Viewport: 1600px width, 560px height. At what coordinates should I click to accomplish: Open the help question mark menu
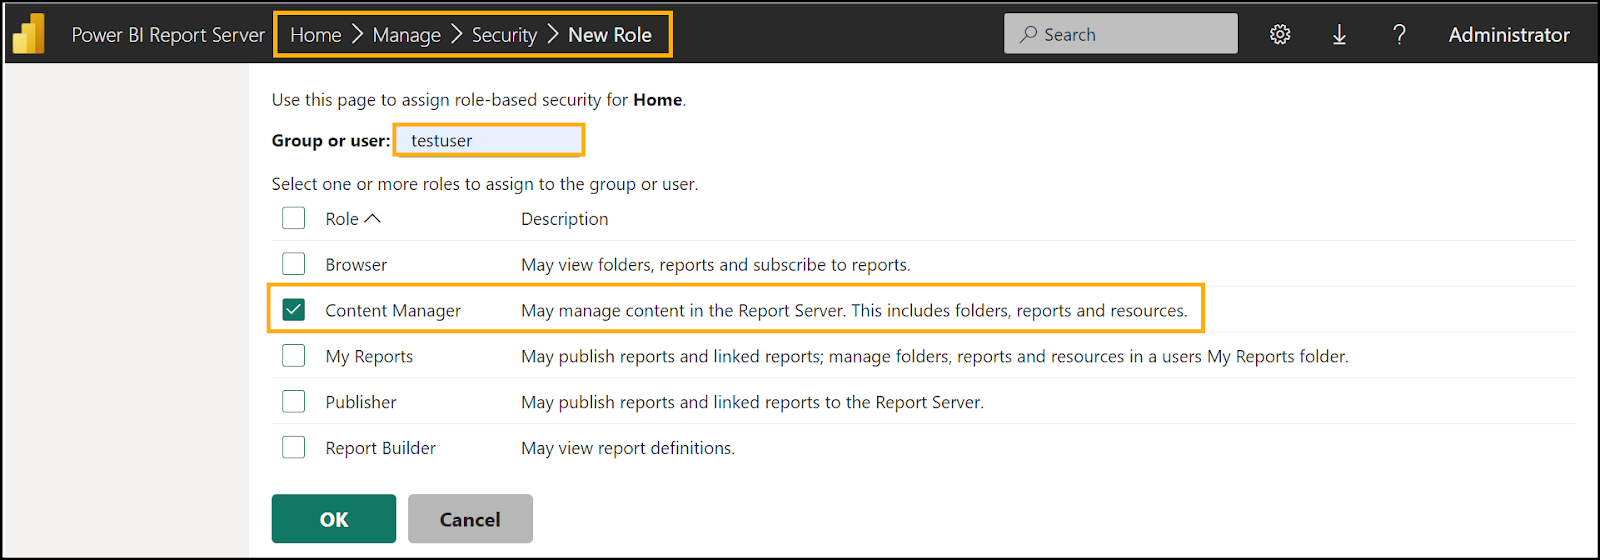[x=1399, y=35]
